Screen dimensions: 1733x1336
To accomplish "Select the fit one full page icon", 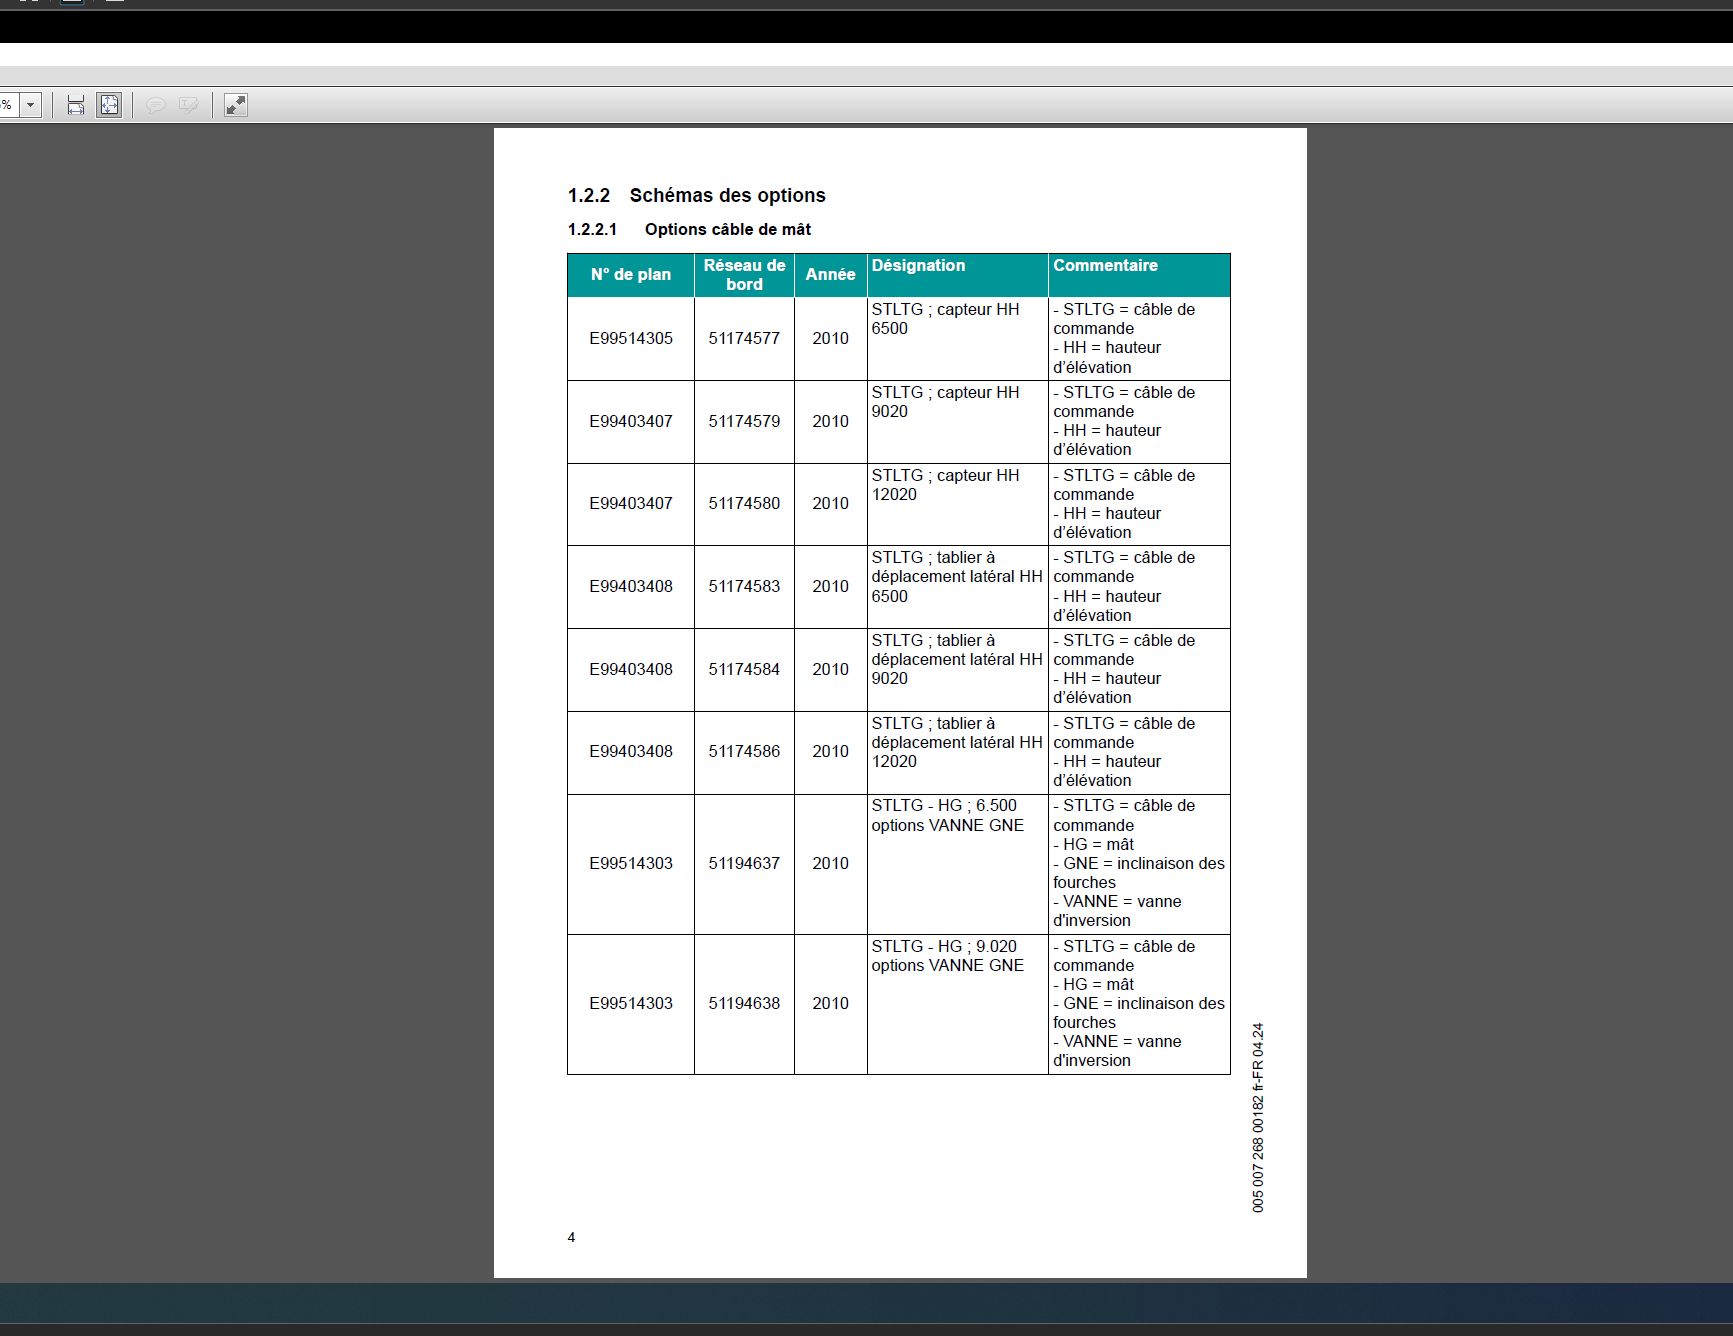I will 109,105.
